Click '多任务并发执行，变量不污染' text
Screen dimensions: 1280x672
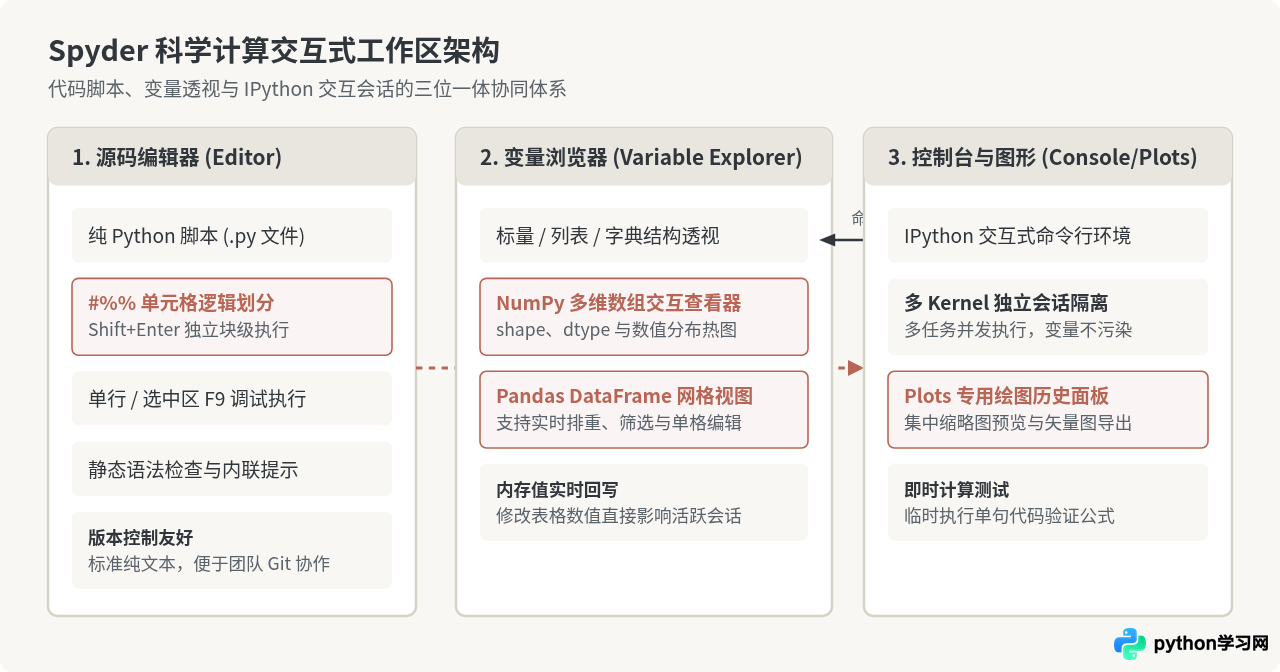pos(1018,330)
